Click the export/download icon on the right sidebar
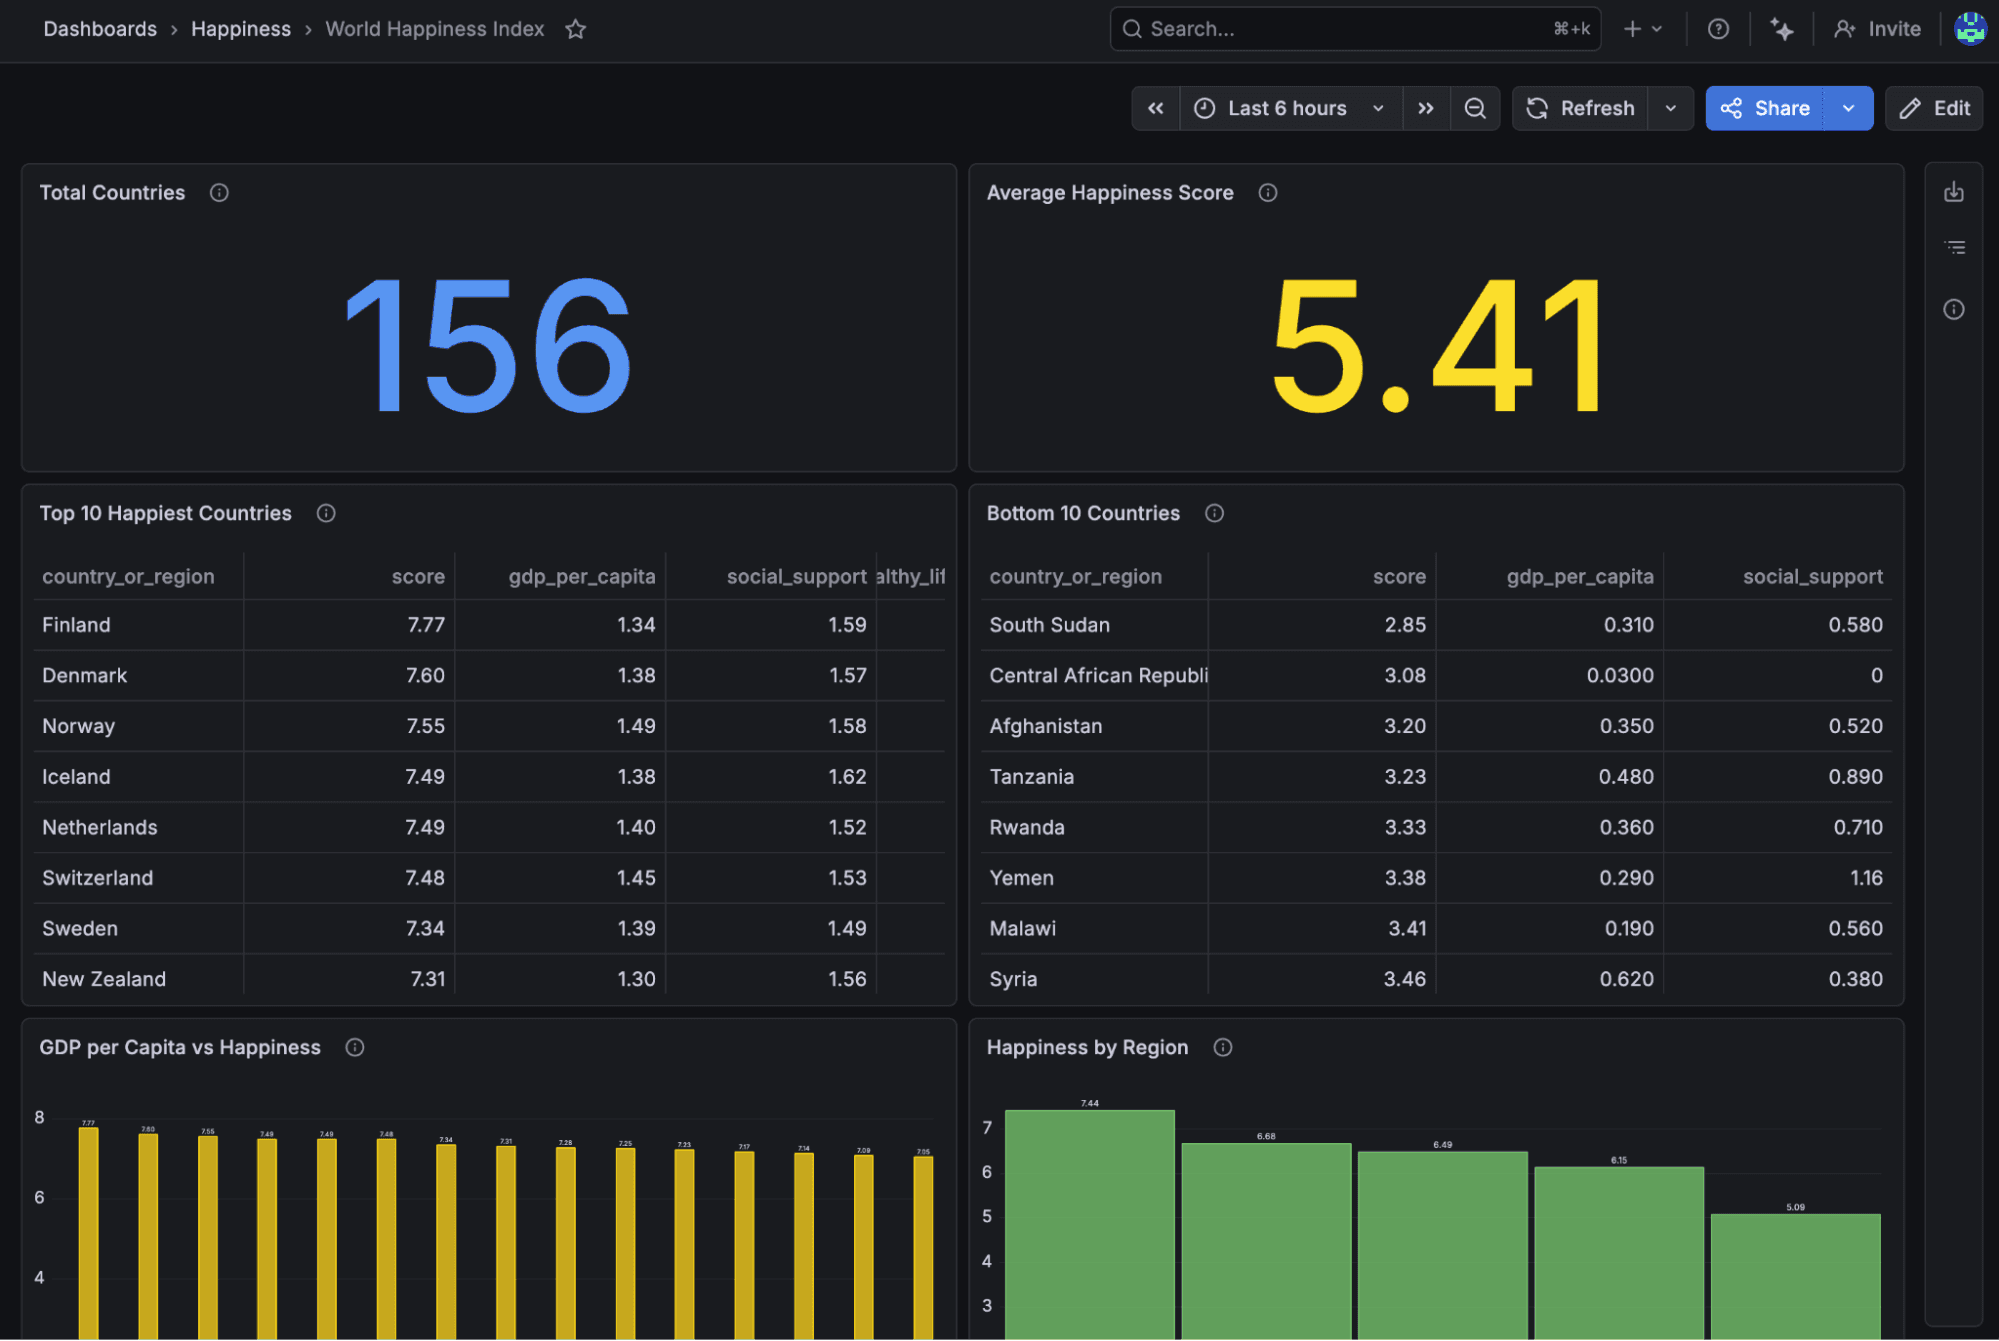This screenshot has height=1341, width=1999. pyautogui.click(x=1954, y=190)
